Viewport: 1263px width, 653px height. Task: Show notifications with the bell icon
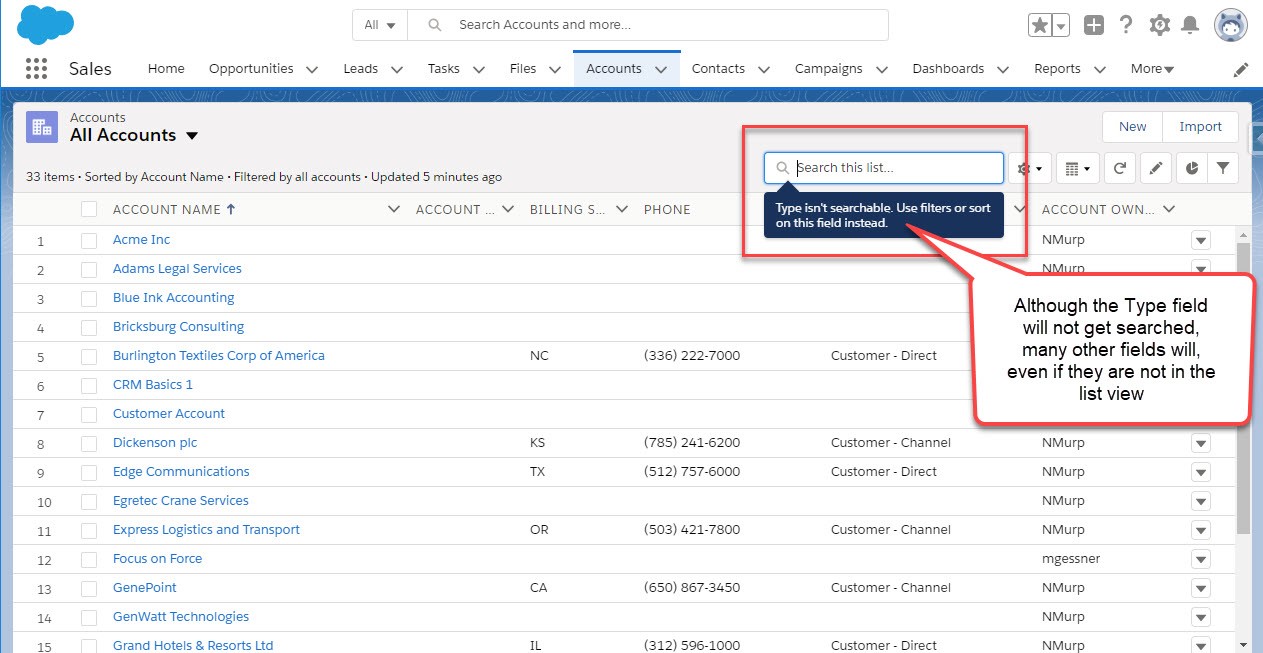coord(1191,25)
